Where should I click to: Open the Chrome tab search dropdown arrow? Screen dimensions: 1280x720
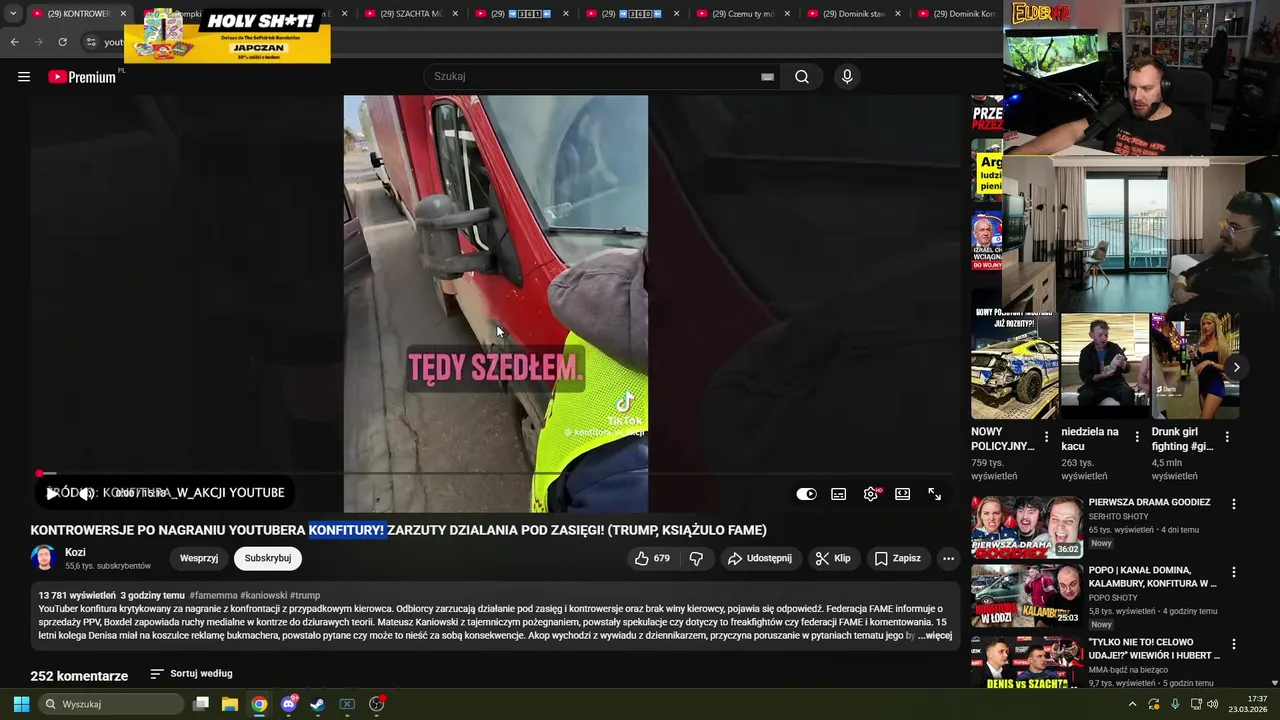(12, 14)
